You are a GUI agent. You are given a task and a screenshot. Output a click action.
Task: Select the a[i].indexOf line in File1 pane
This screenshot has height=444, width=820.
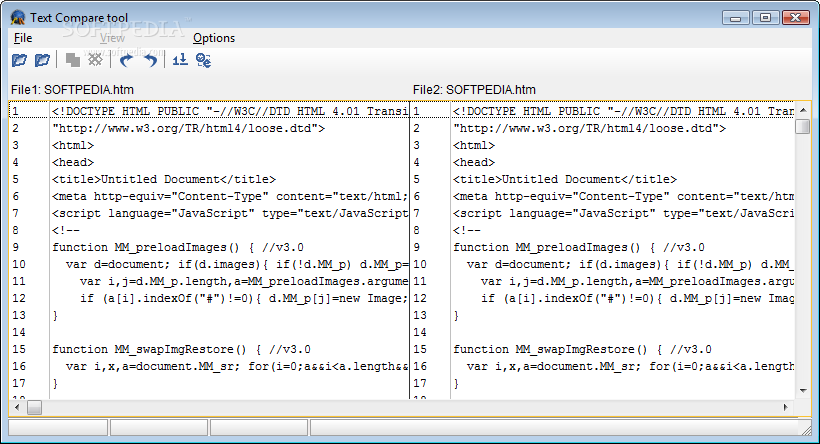pyautogui.click(x=243, y=298)
